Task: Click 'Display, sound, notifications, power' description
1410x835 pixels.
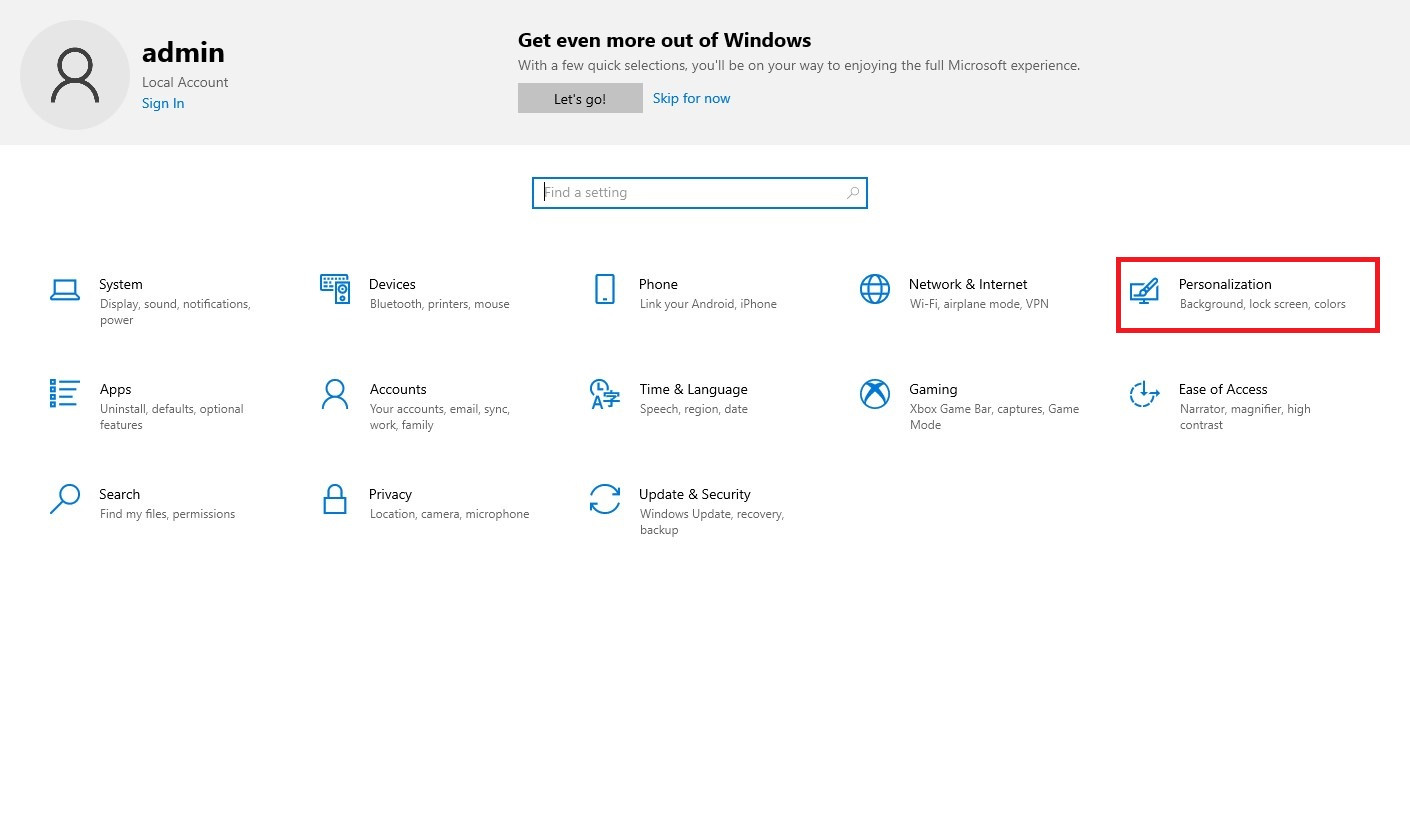Action: click(175, 312)
